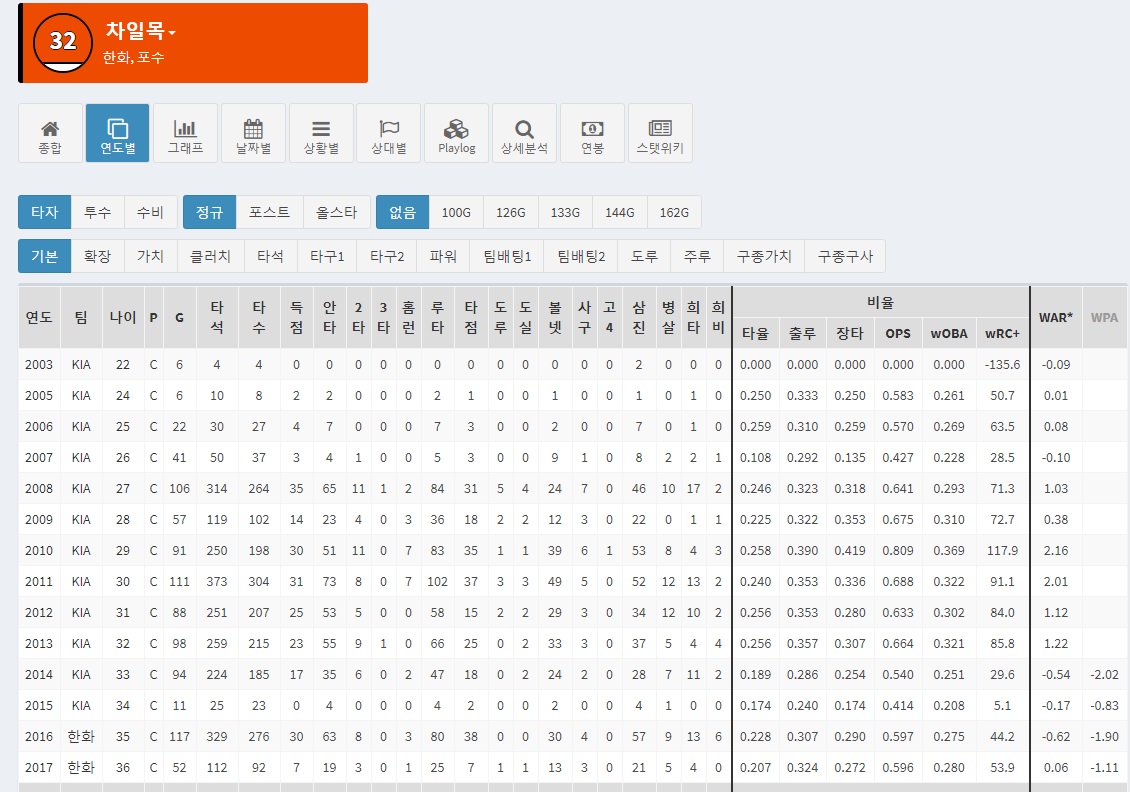The image size is (1130, 792).
Task: Click the 연봉 money icon
Action: click(x=592, y=128)
